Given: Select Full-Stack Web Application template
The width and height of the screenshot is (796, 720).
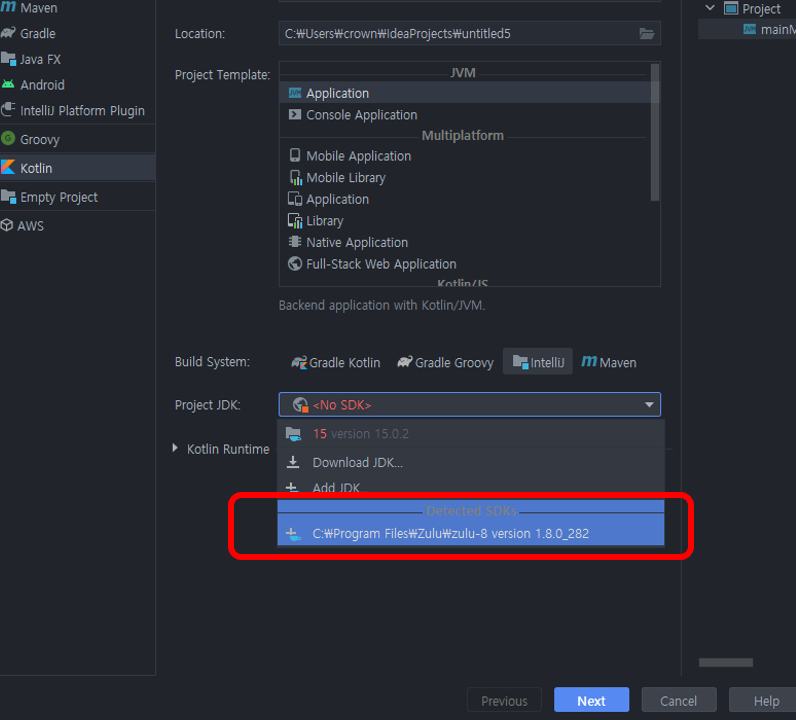Looking at the screenshot, I should pyautogui.click(x=465, y=264).
